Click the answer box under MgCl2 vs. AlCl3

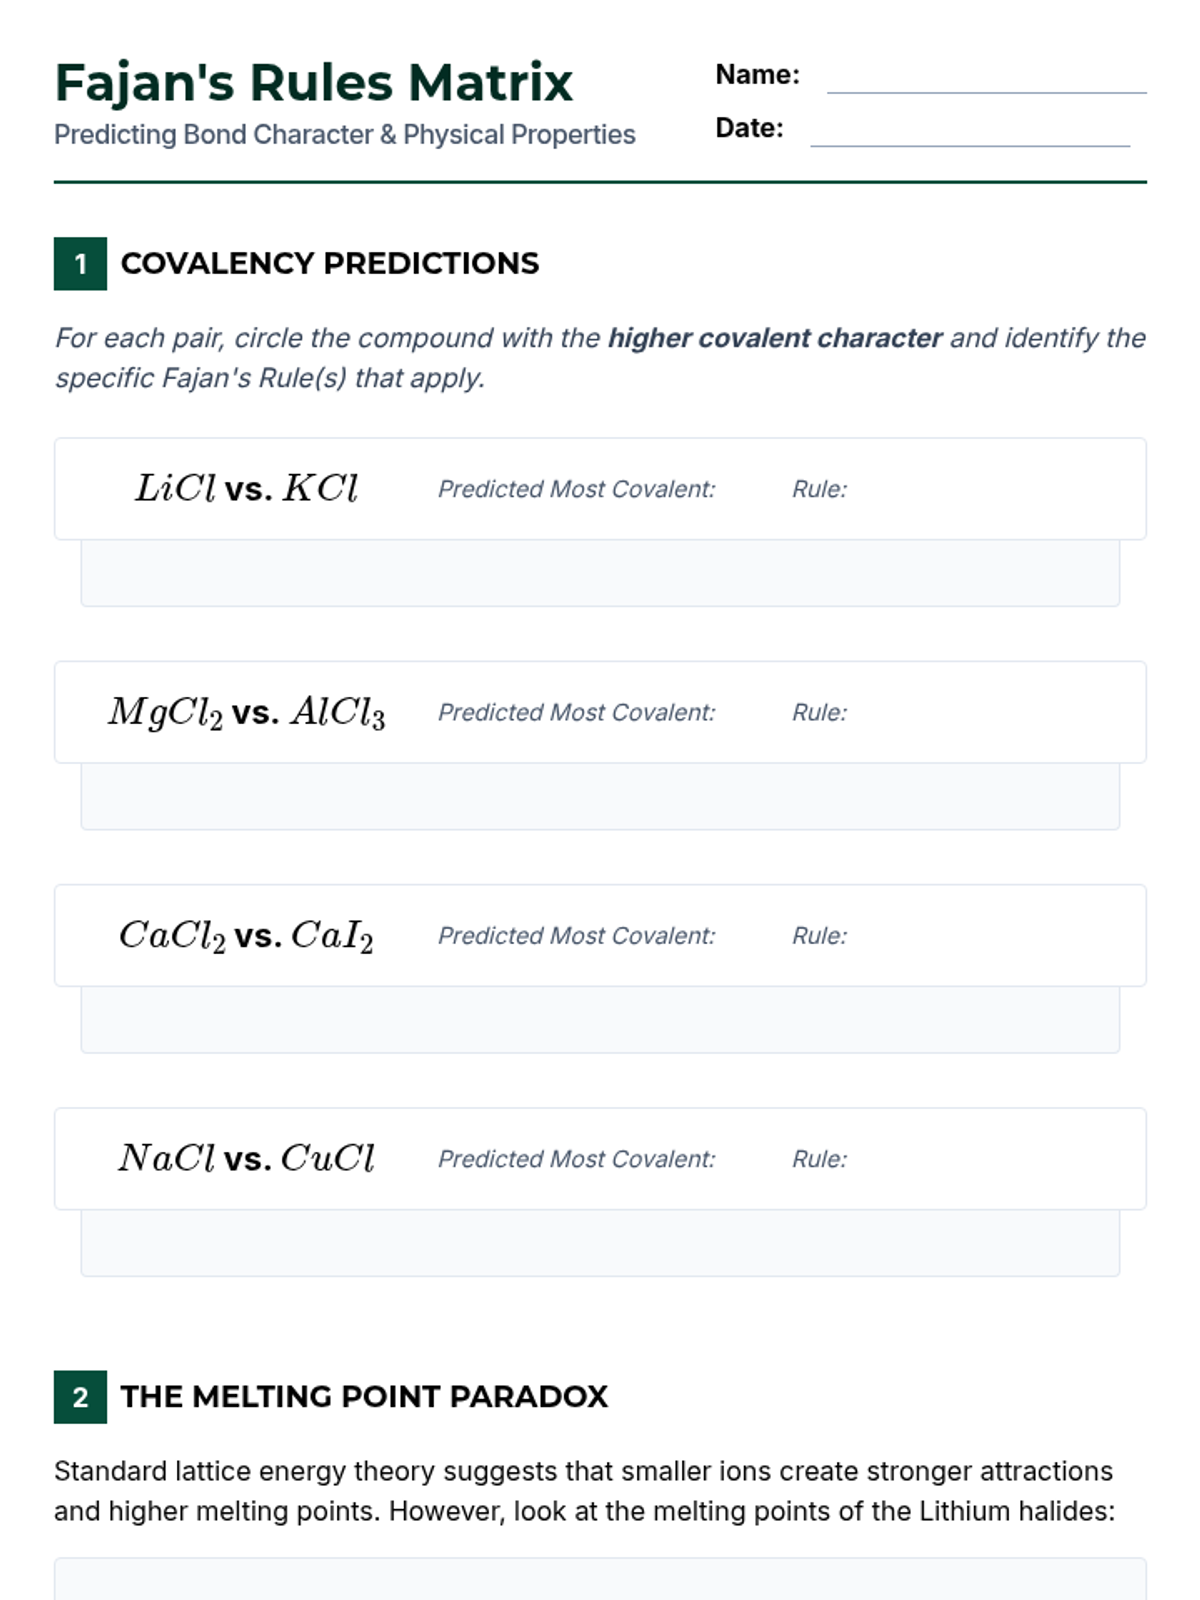click(x=600, y=796)
